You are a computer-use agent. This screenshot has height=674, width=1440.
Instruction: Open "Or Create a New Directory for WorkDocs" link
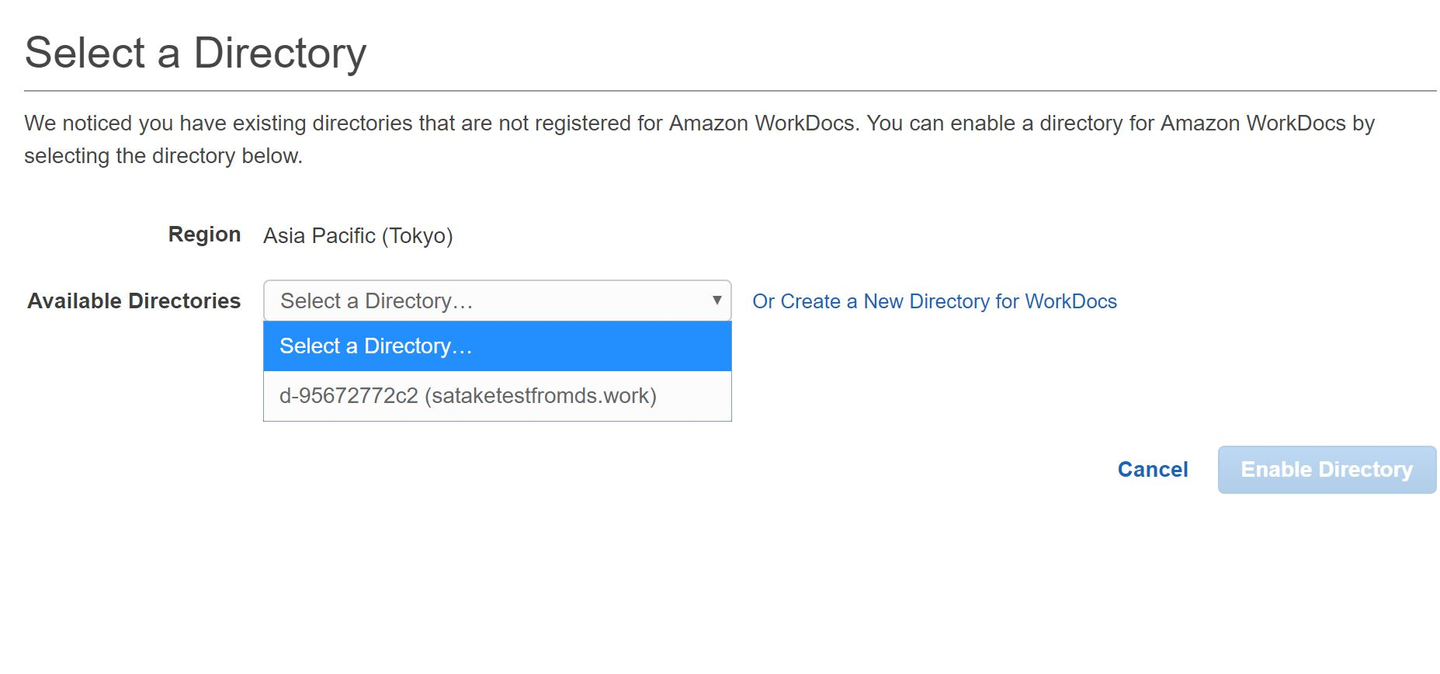coord(934,302)
